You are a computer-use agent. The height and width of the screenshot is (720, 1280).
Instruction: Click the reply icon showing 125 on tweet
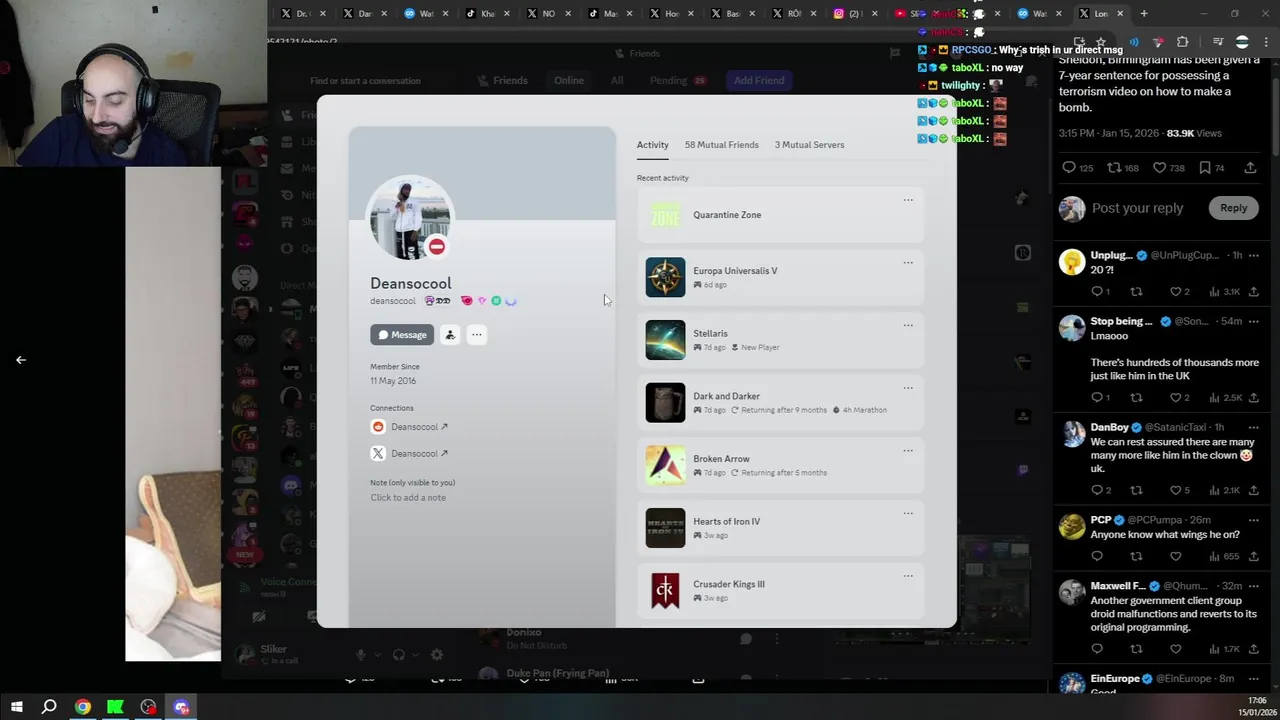click(x=1069, y=168)
